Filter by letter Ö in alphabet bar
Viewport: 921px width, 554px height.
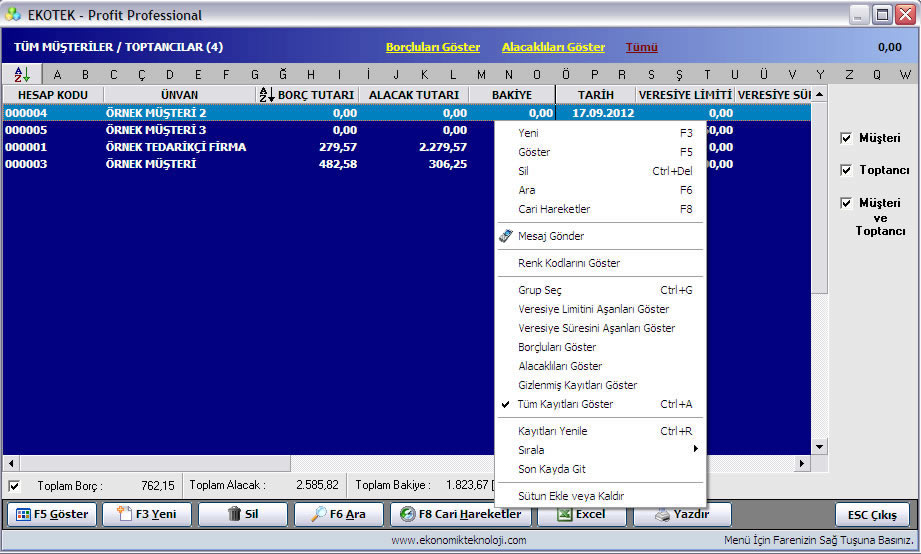pos(566,74)
